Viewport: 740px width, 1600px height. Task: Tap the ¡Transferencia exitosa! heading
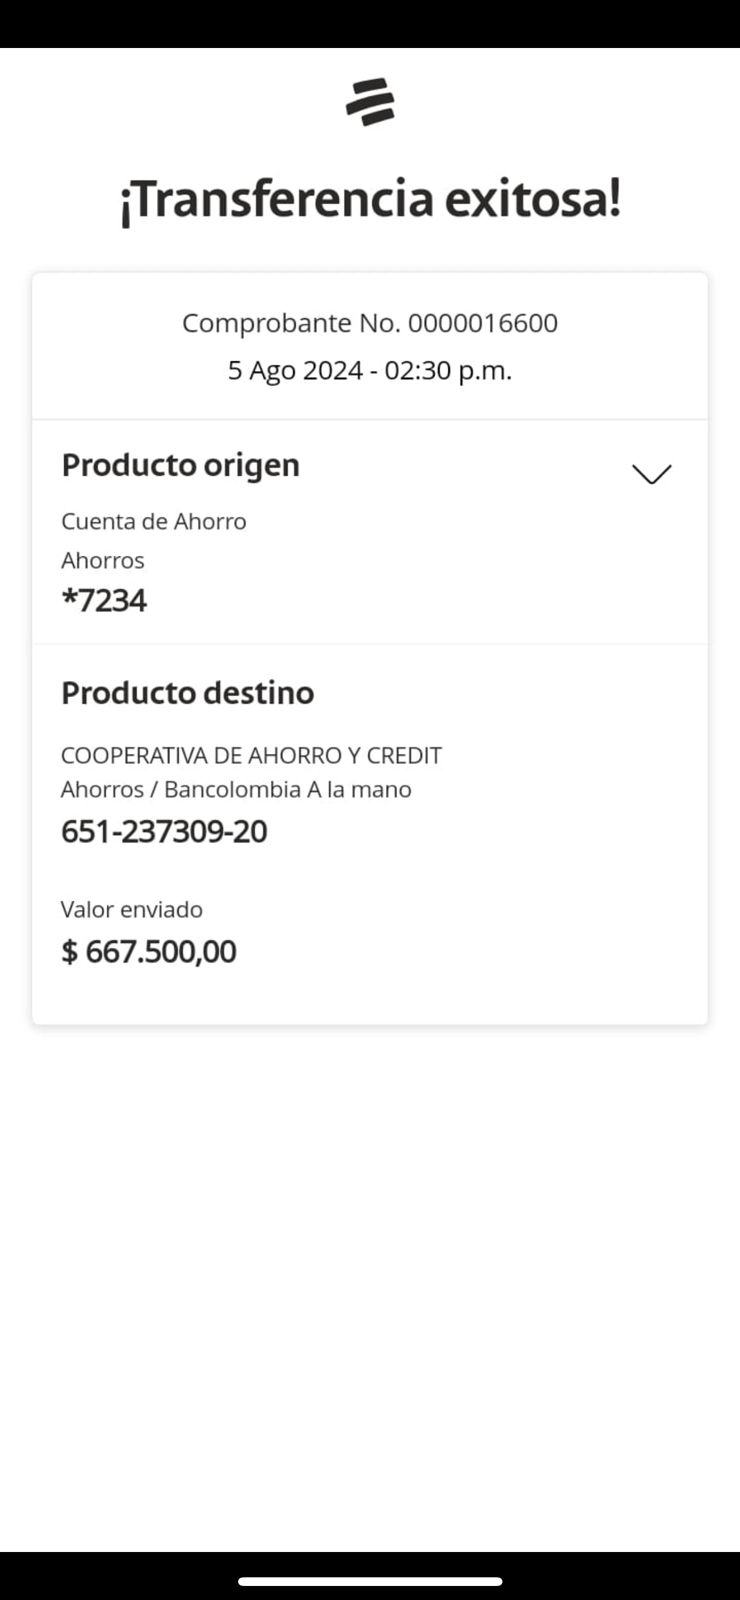[370, 199]
